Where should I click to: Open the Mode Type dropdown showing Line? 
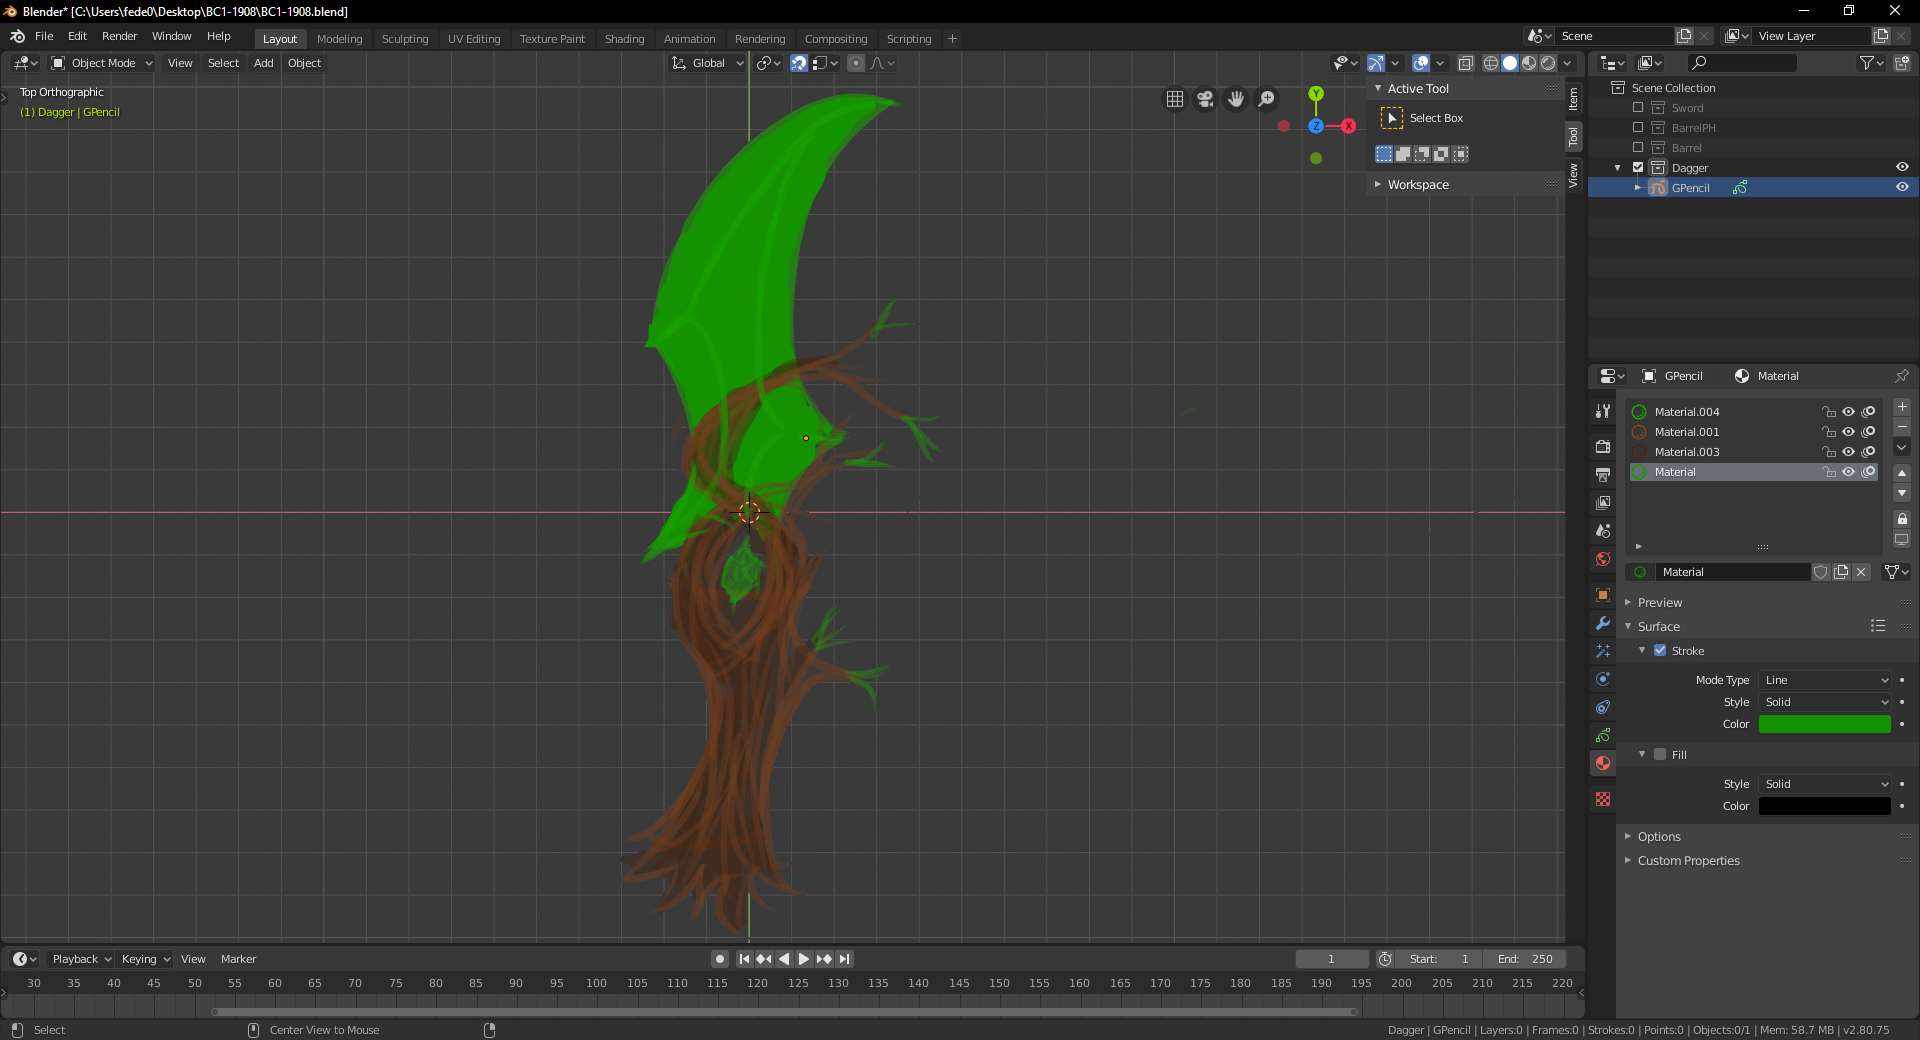(1825, 680)
